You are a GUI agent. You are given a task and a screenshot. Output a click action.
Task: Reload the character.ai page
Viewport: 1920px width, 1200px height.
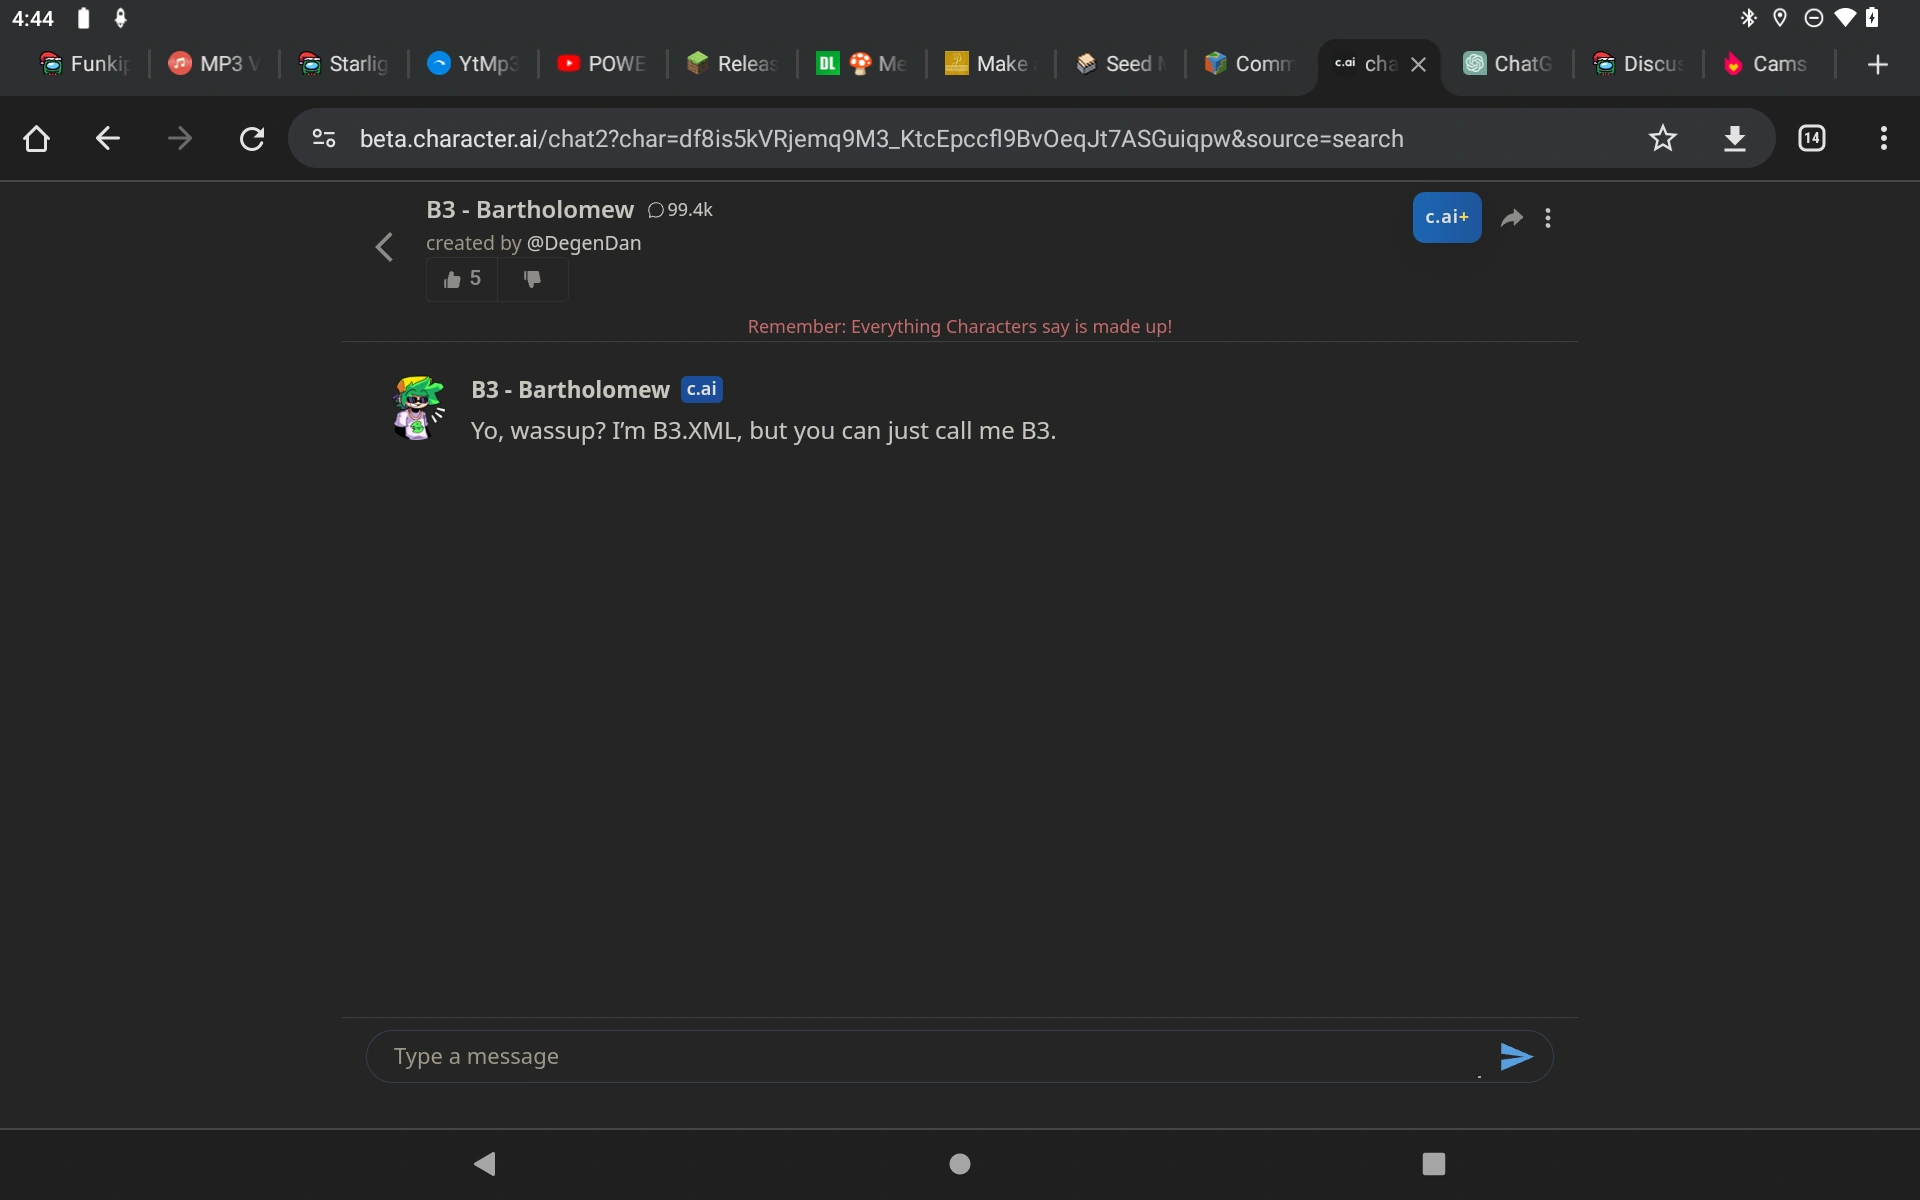(x=252, y=138)
